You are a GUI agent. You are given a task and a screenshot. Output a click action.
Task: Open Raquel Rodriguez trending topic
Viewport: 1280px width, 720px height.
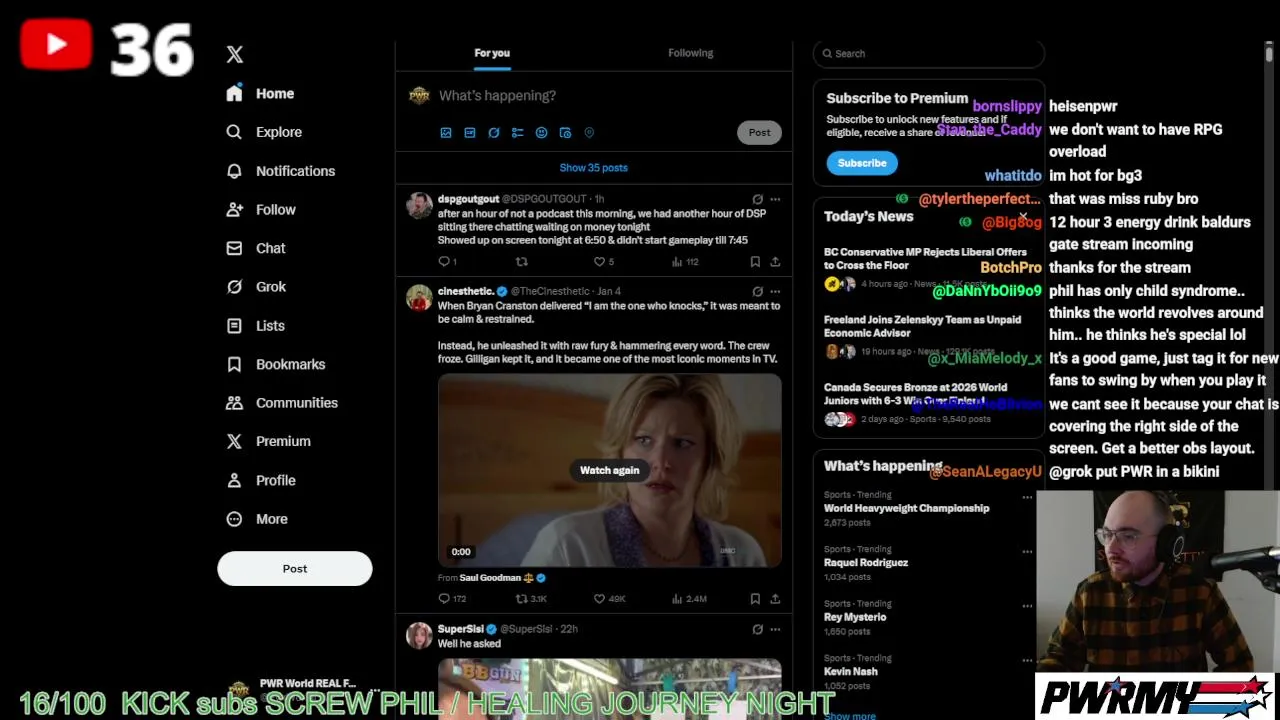coord(865,563)
